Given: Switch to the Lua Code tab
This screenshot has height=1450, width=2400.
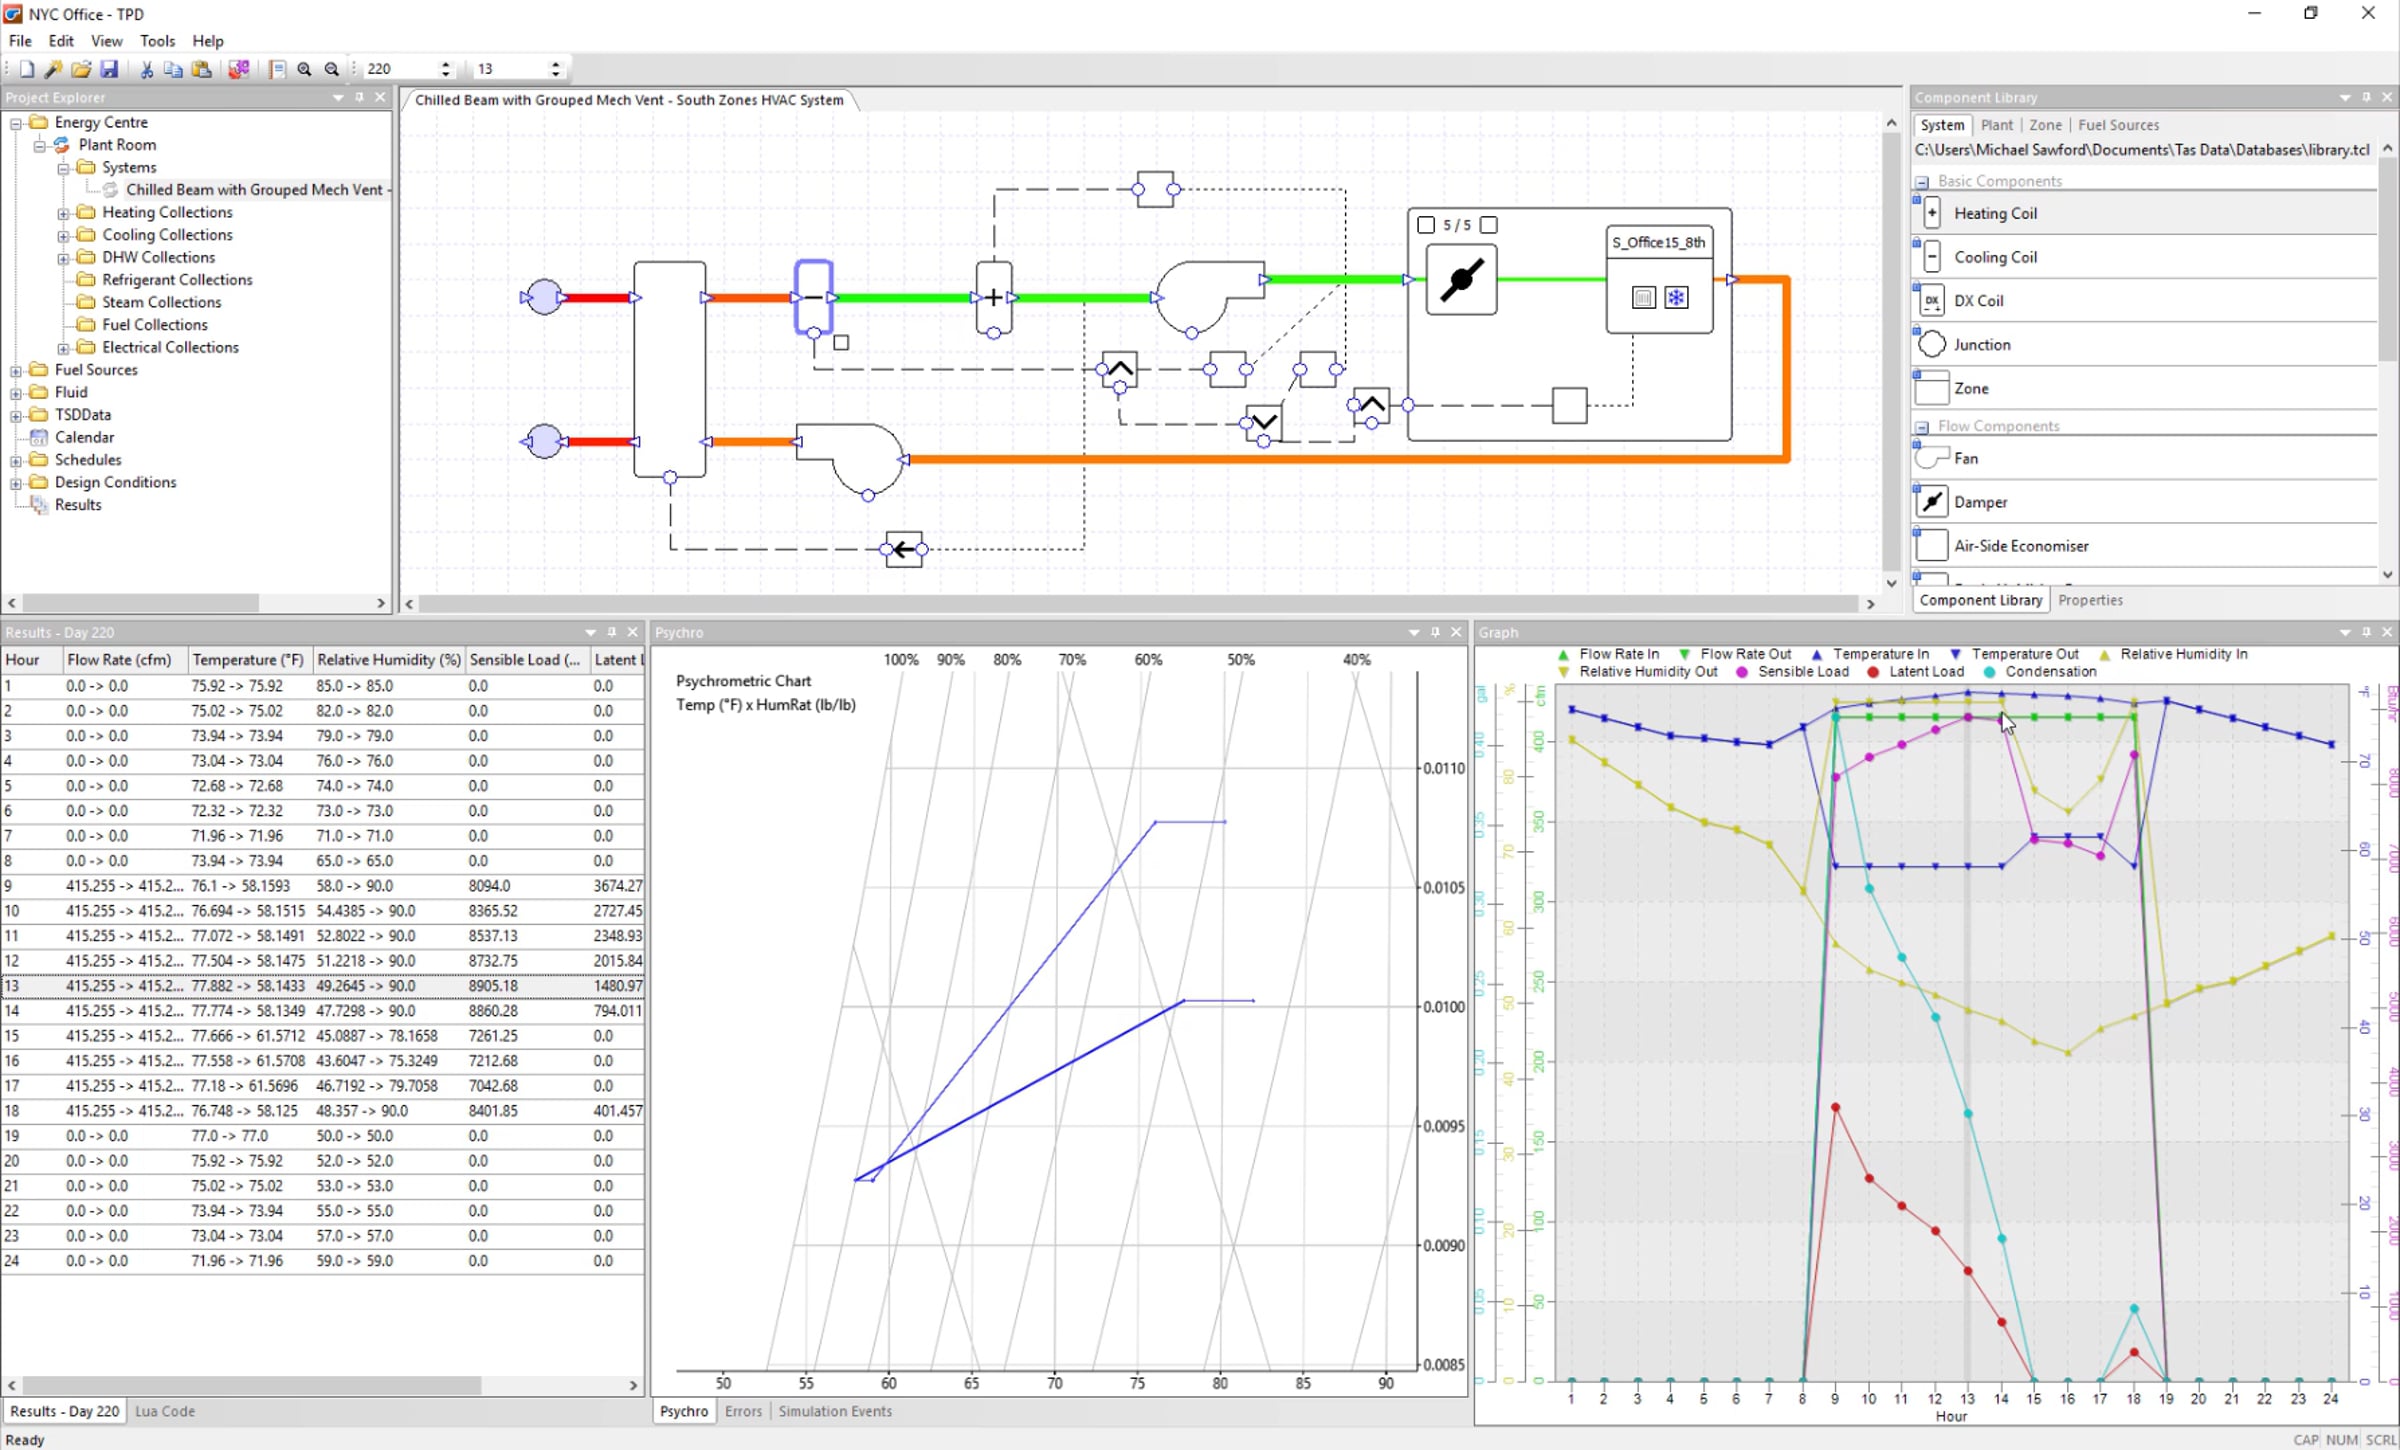Looking at the screenshot, I should [165, 1411].
